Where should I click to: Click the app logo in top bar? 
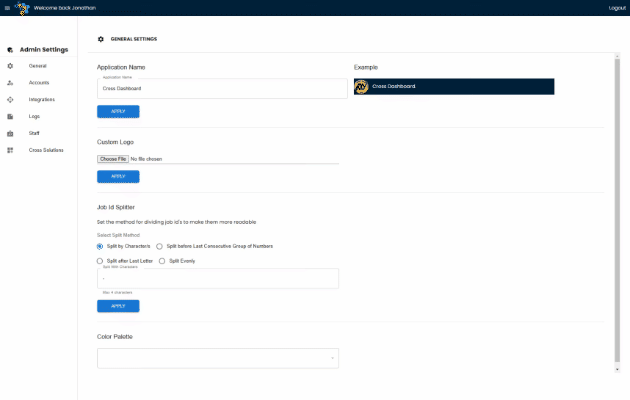pos(22,8)
